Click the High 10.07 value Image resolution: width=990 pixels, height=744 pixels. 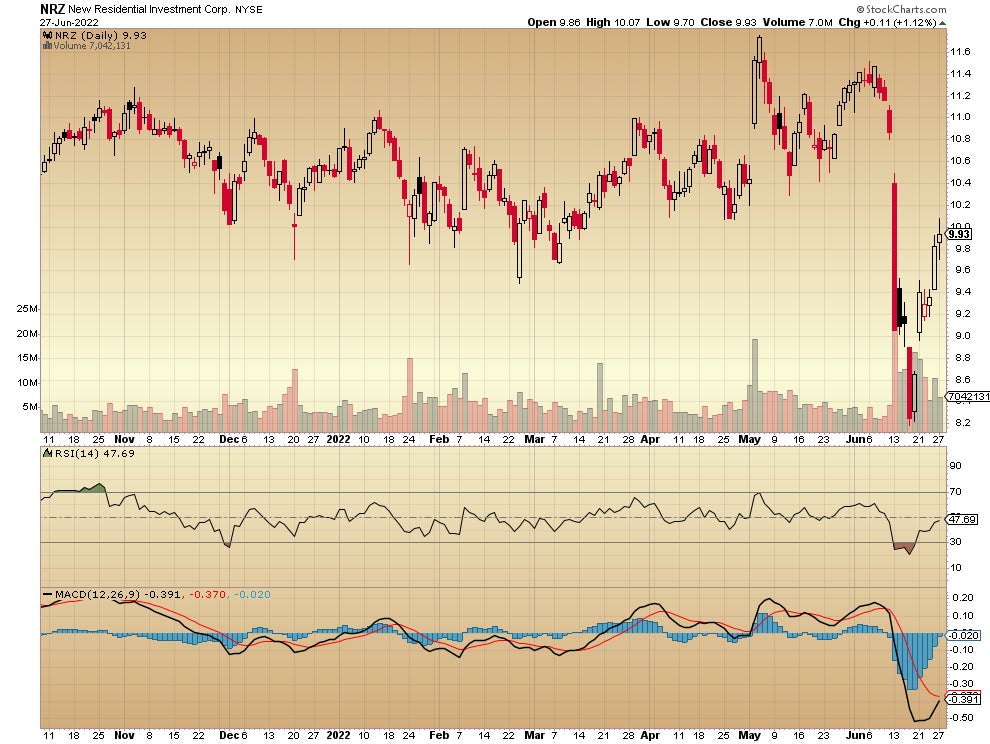point(612,22)
